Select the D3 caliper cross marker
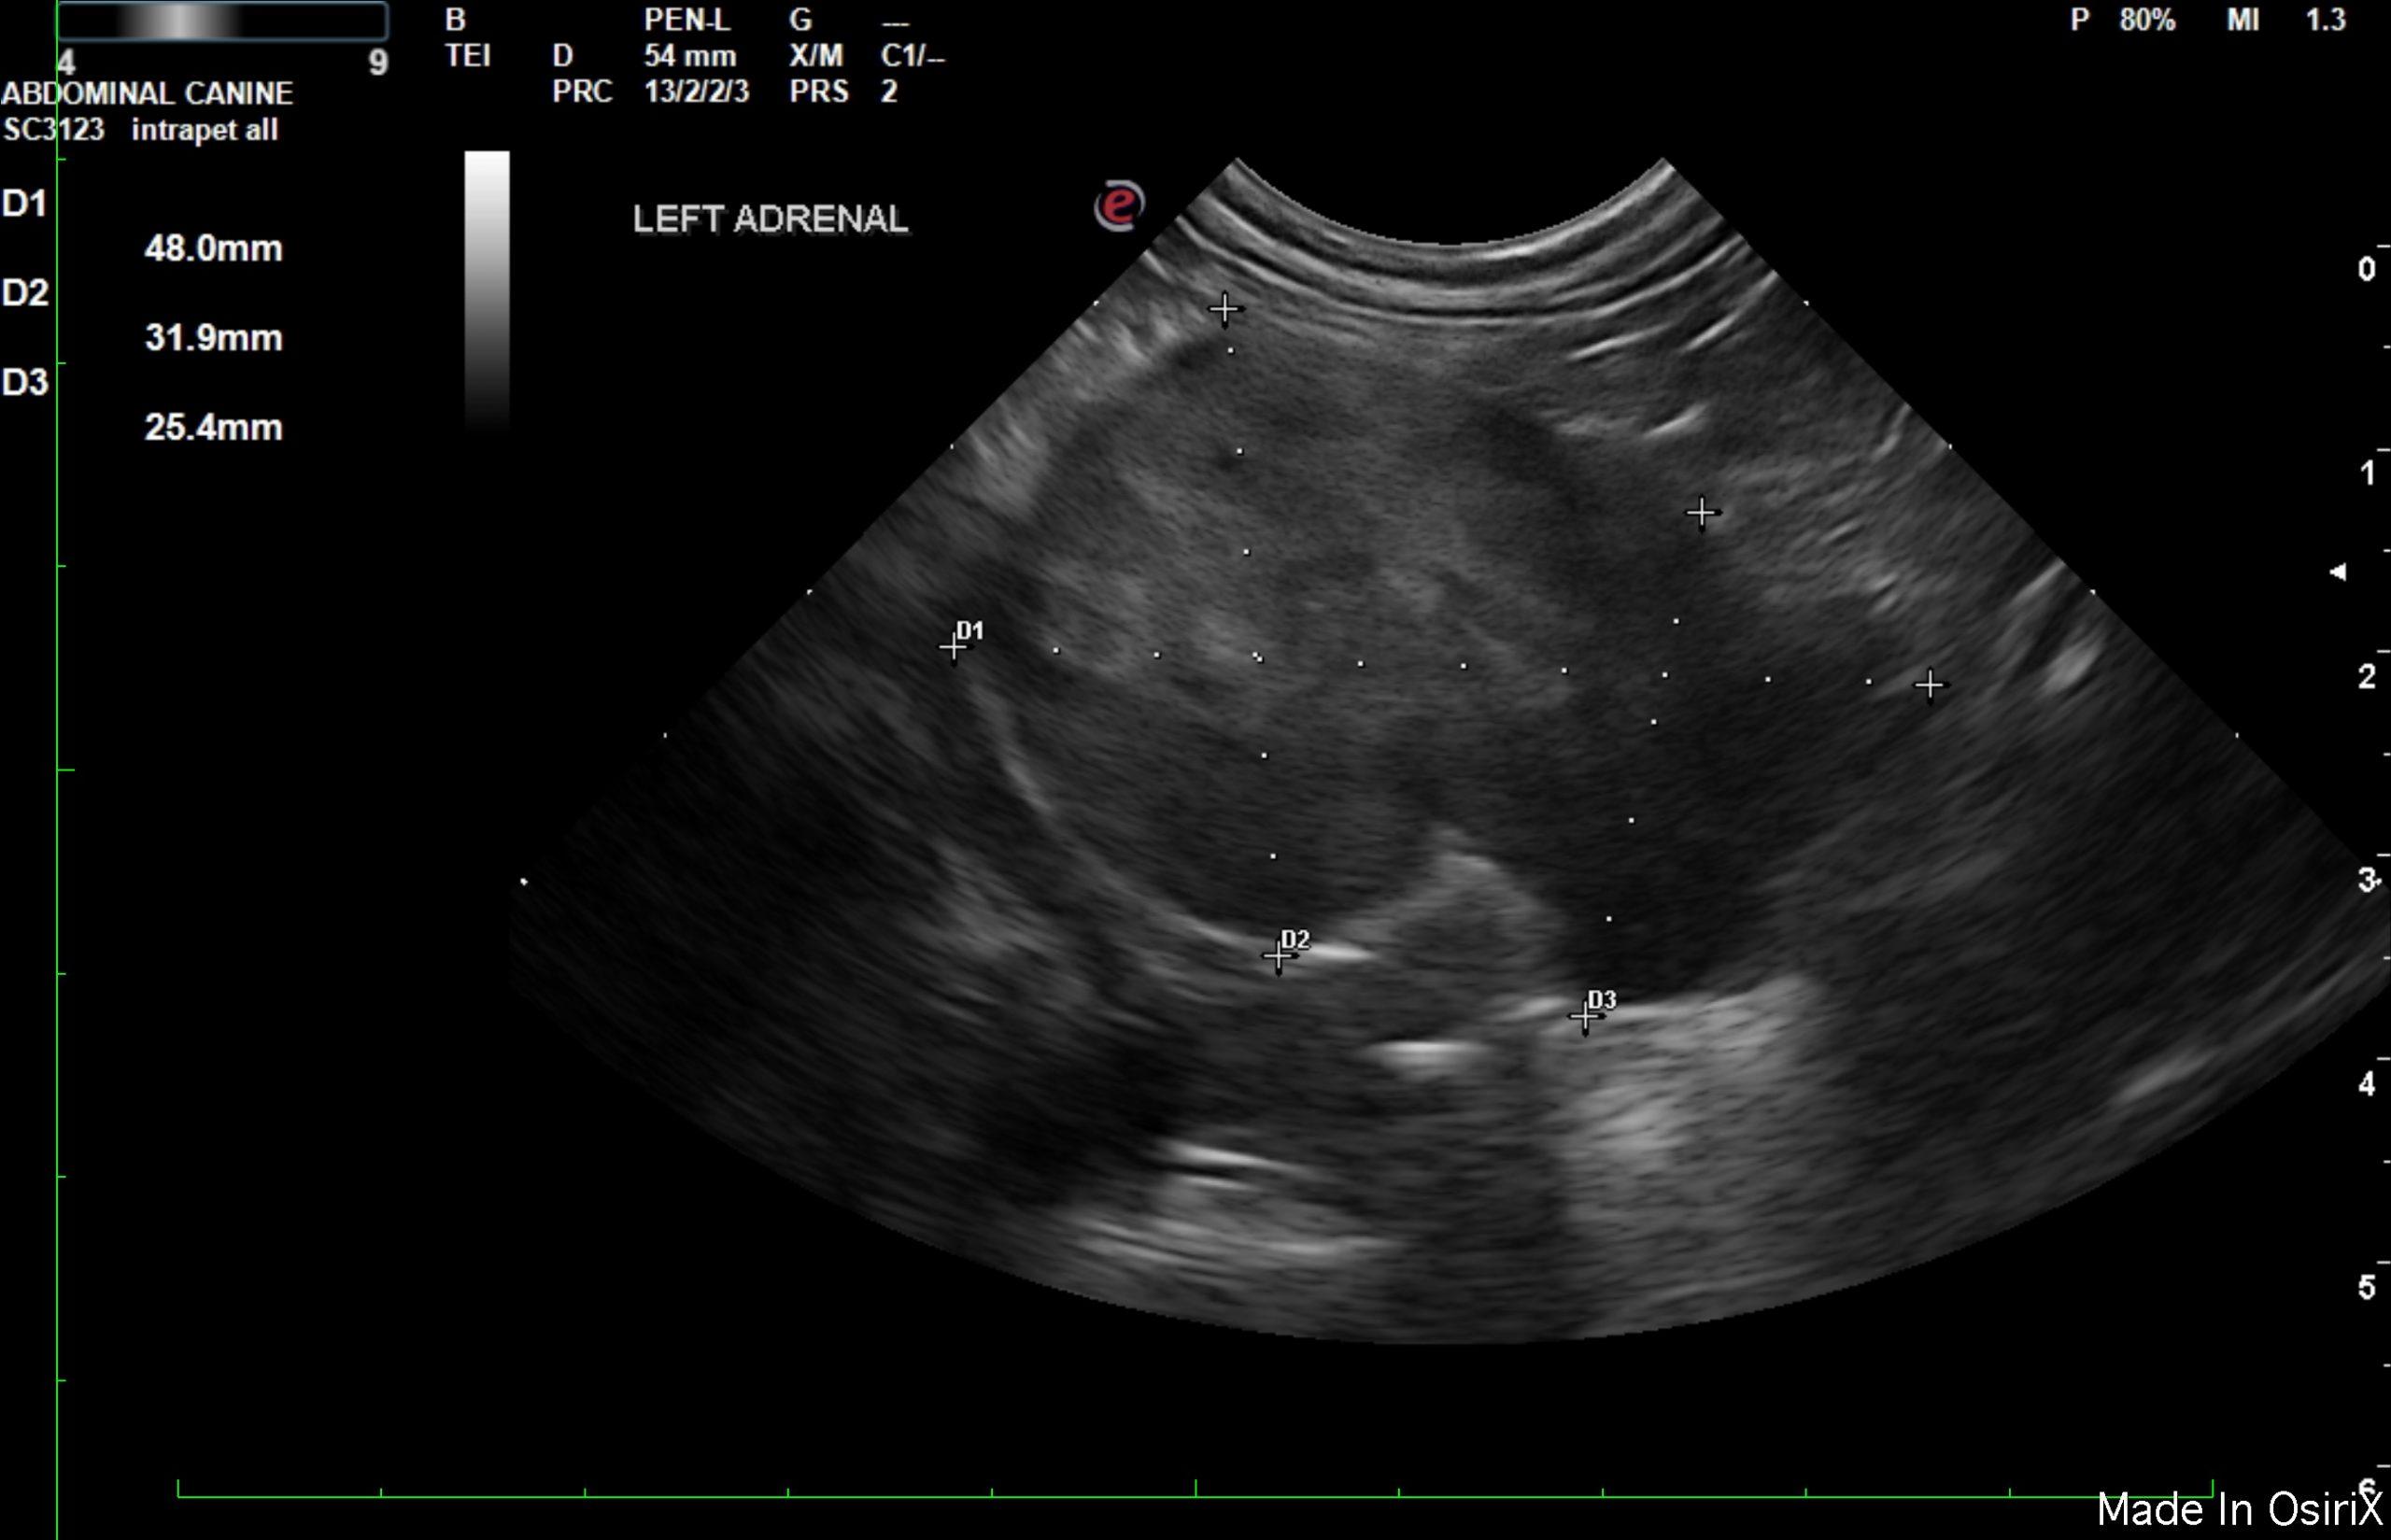 pyautogui.click(x=1584, y=1017)
